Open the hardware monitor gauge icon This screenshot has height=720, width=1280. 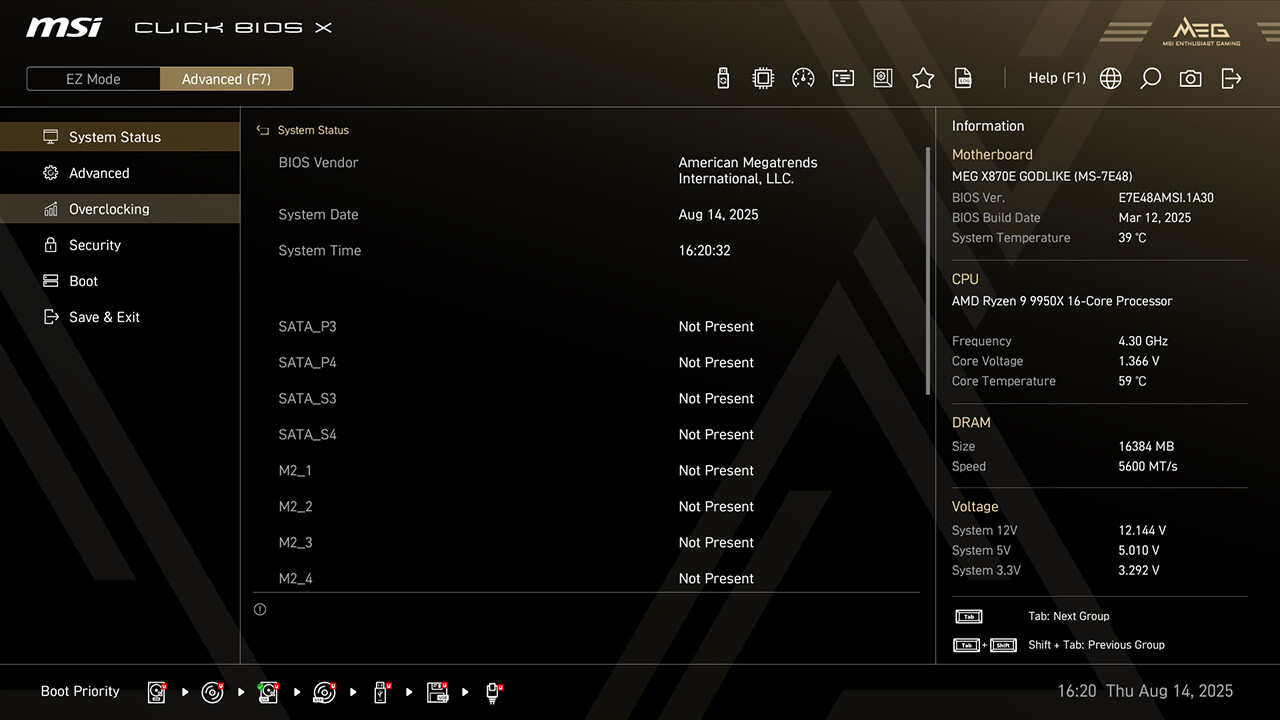coord(803,78)
